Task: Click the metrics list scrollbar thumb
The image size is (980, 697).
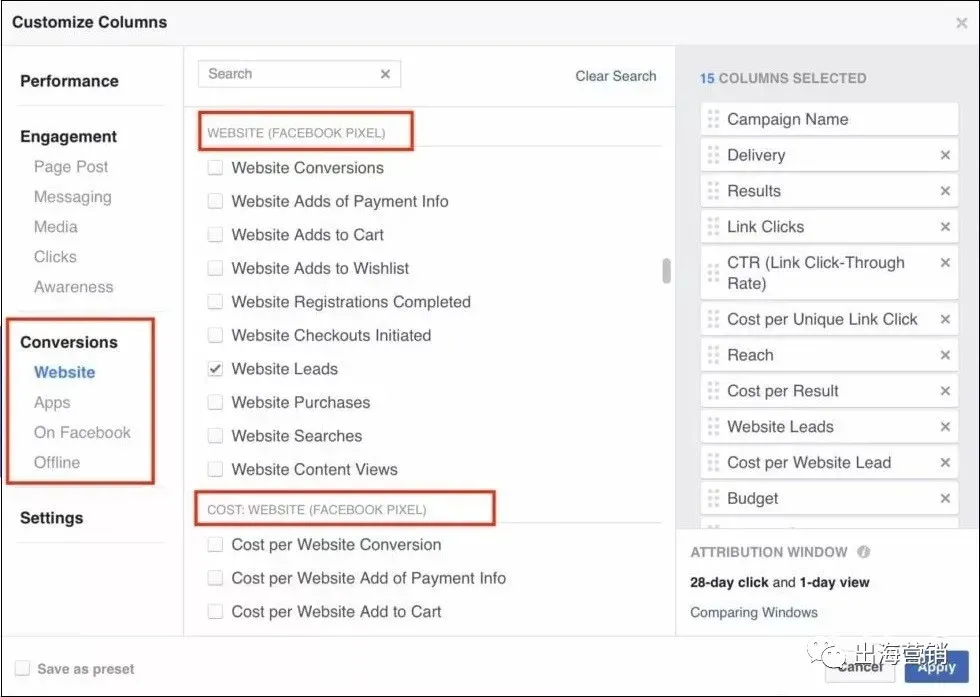Action: pyautogui.click(x=667, y=271)
